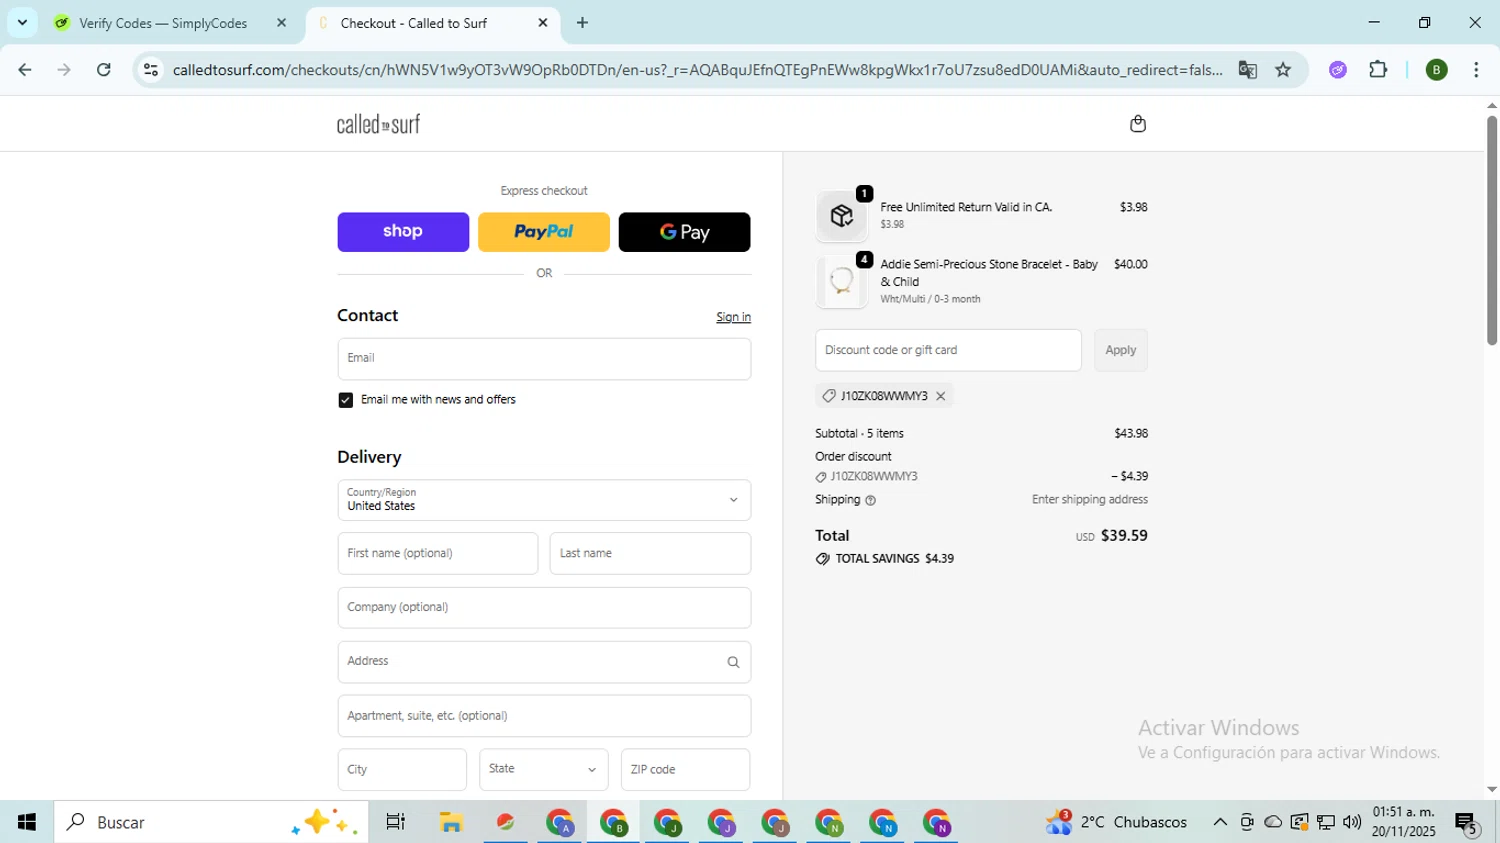Show hidden system tray icons

click(x=1220, y=822)
